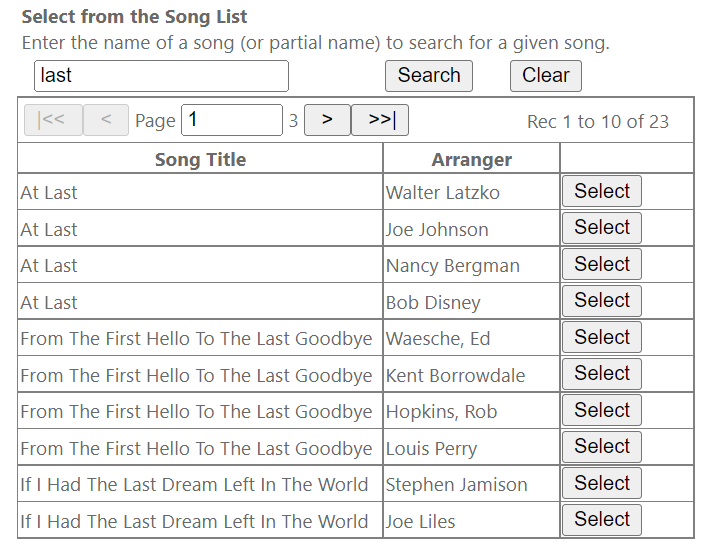Viewport: 717px width, 555px height.
Task: Click the first page arrow button
Action: pyautogui.click(x=52, y=120)
